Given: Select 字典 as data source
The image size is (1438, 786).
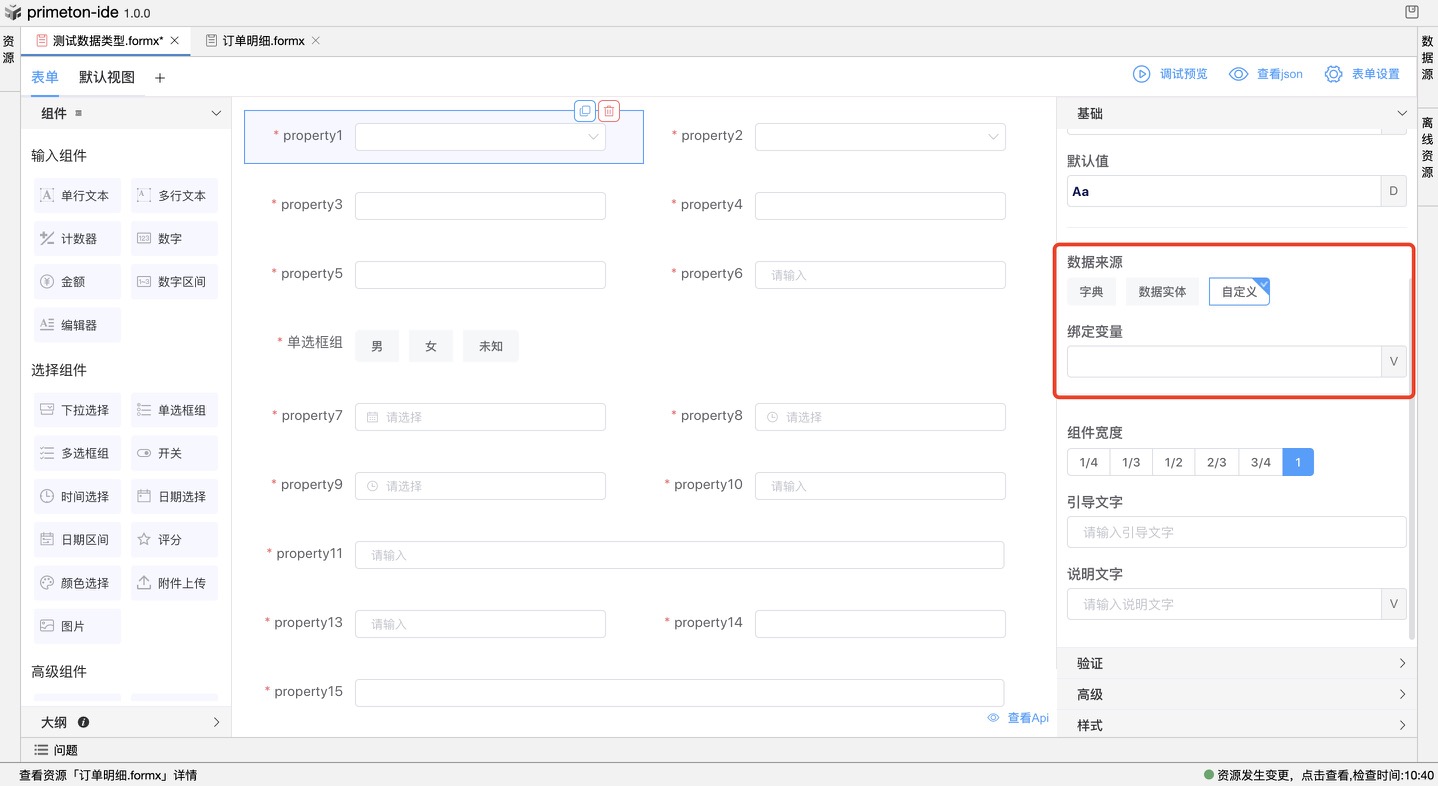Looking at the screenshot, I should (1091, 292).
